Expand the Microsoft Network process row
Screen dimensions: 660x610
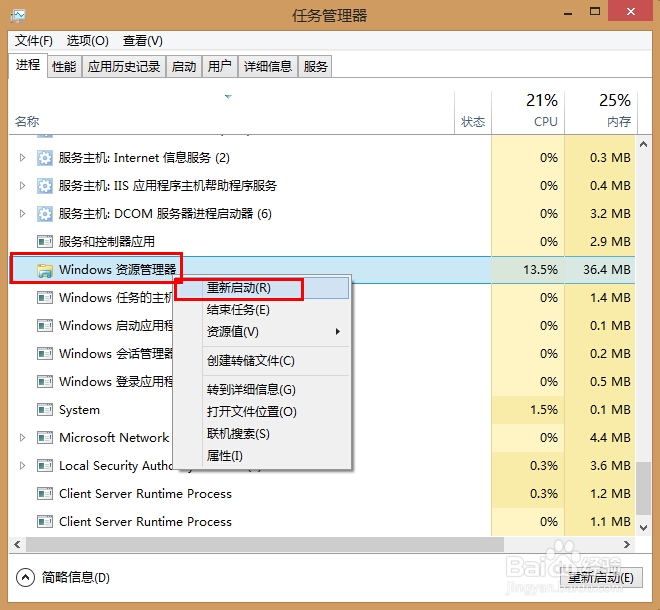22,438
